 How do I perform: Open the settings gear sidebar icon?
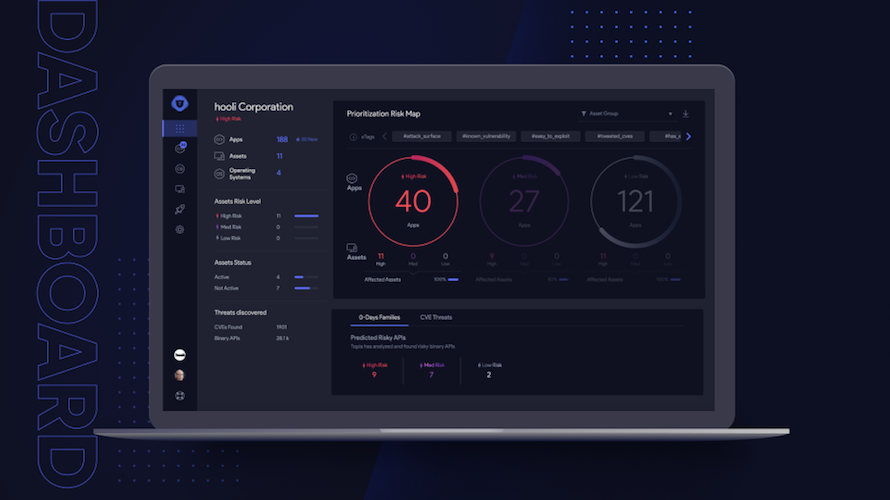point(180,230)
